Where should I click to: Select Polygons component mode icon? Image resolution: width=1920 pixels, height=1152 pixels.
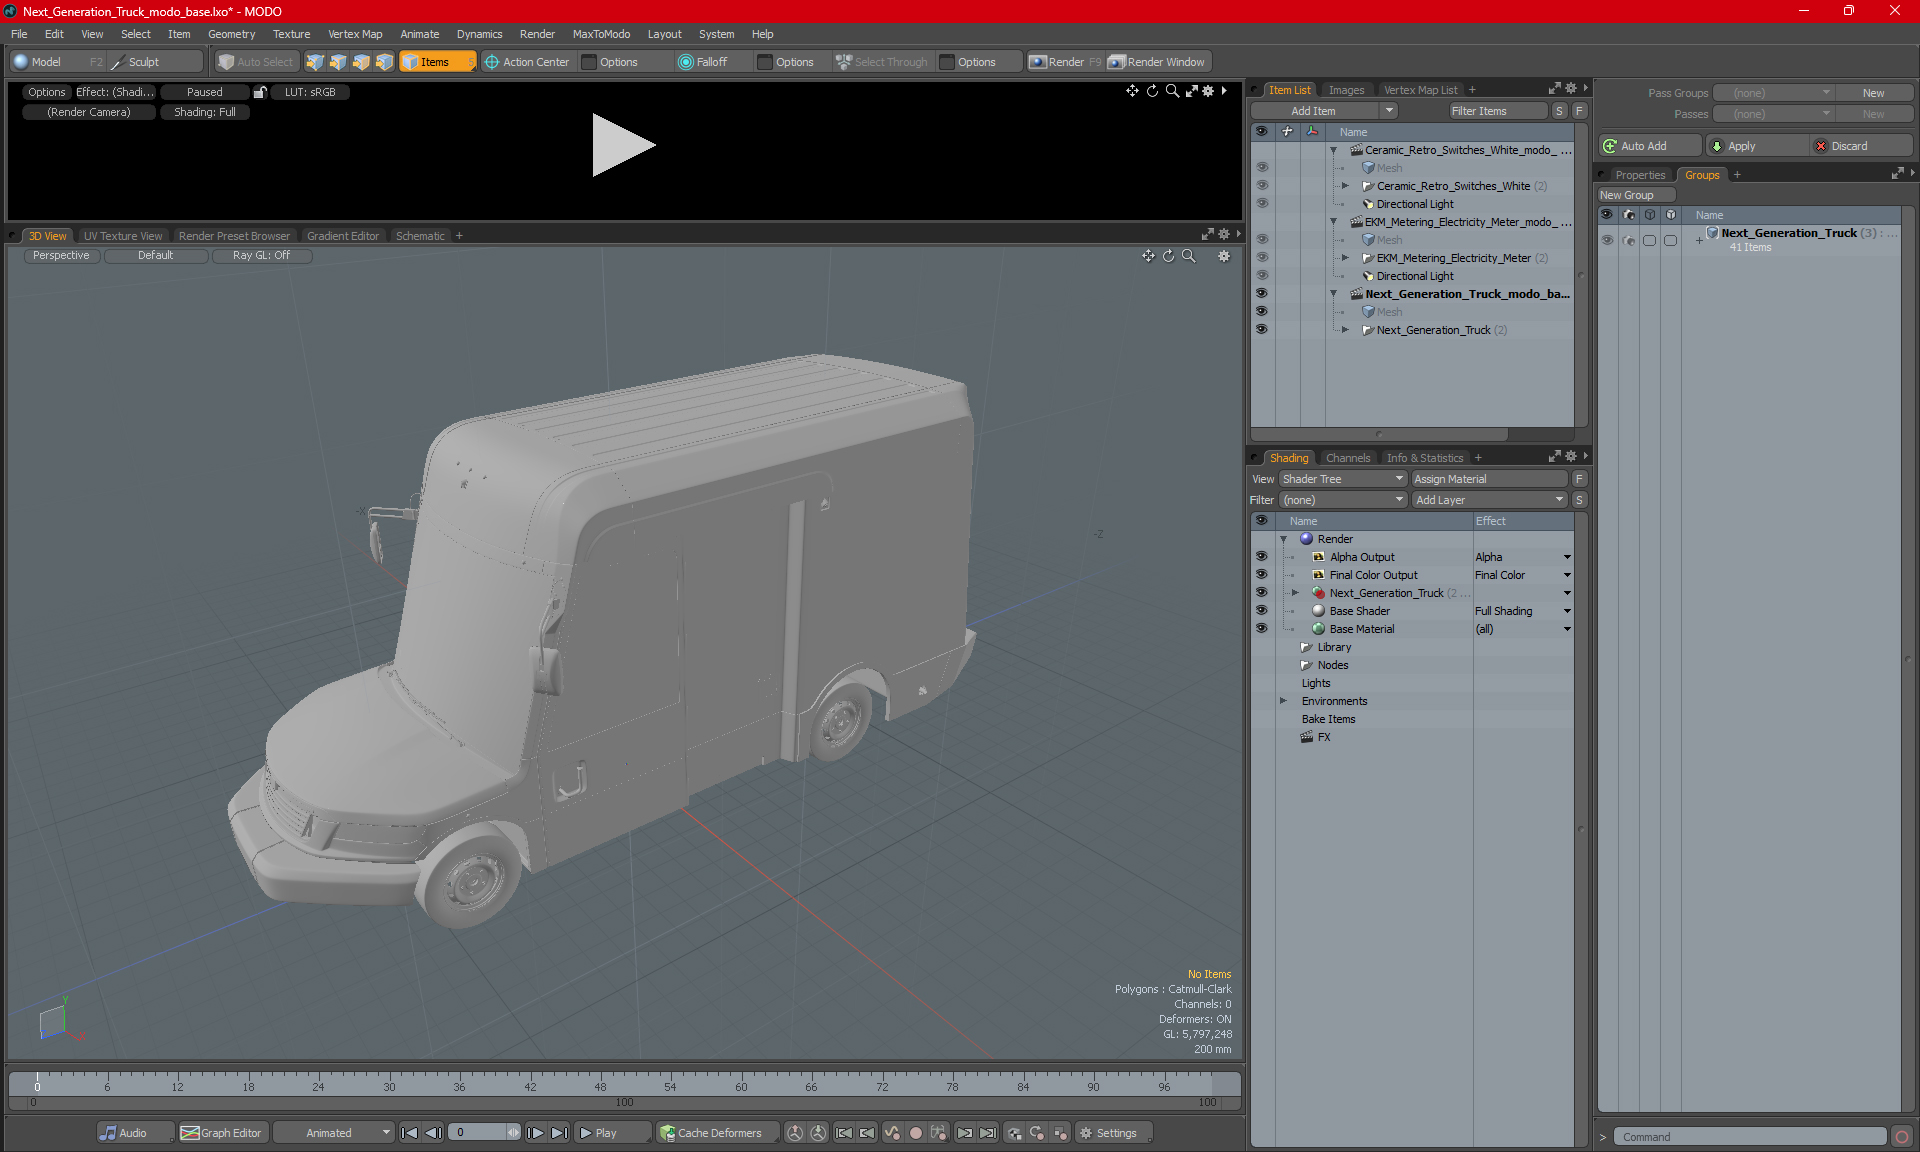[x=361, y=62]
